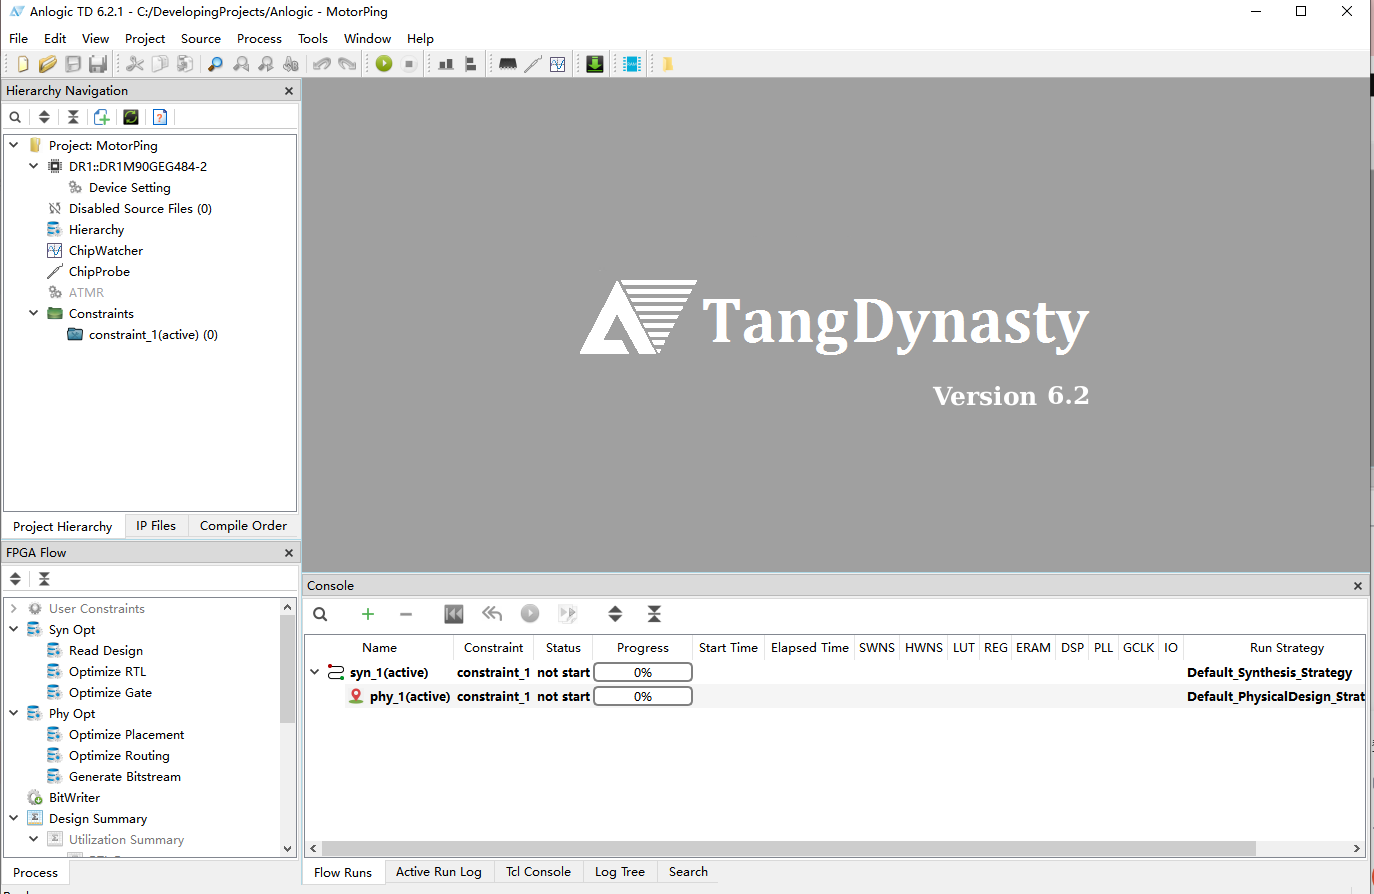Launch ChipWatcher waveform icon in toolbar
This screenshot has height=894, width=1374.
[x=558, y=64]
